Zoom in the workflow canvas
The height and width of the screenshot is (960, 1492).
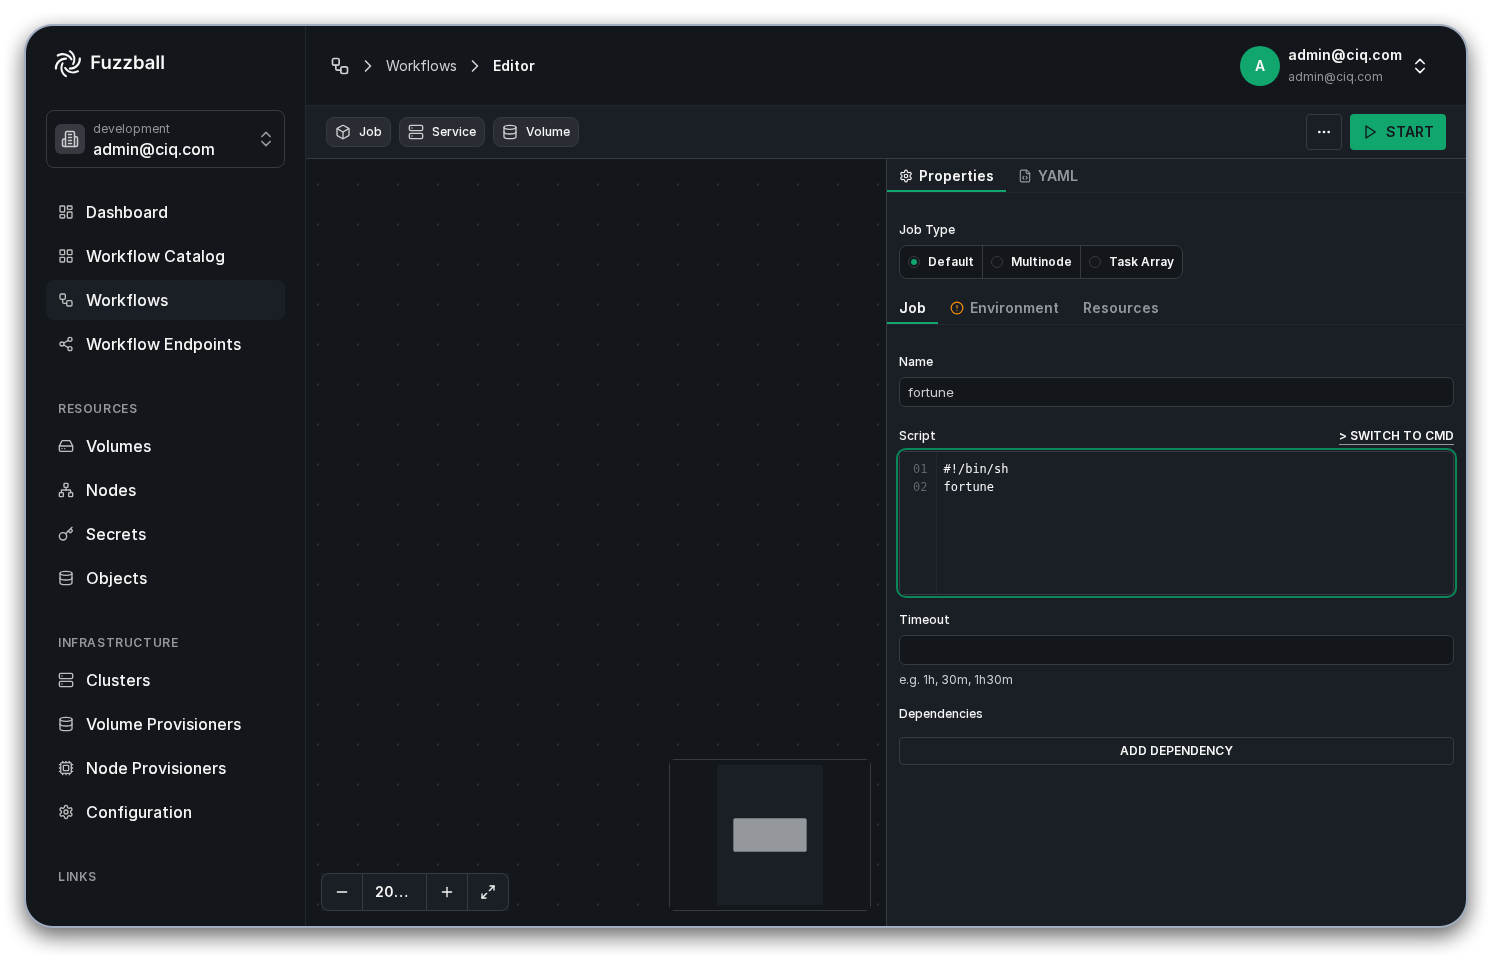coord(447,892)
